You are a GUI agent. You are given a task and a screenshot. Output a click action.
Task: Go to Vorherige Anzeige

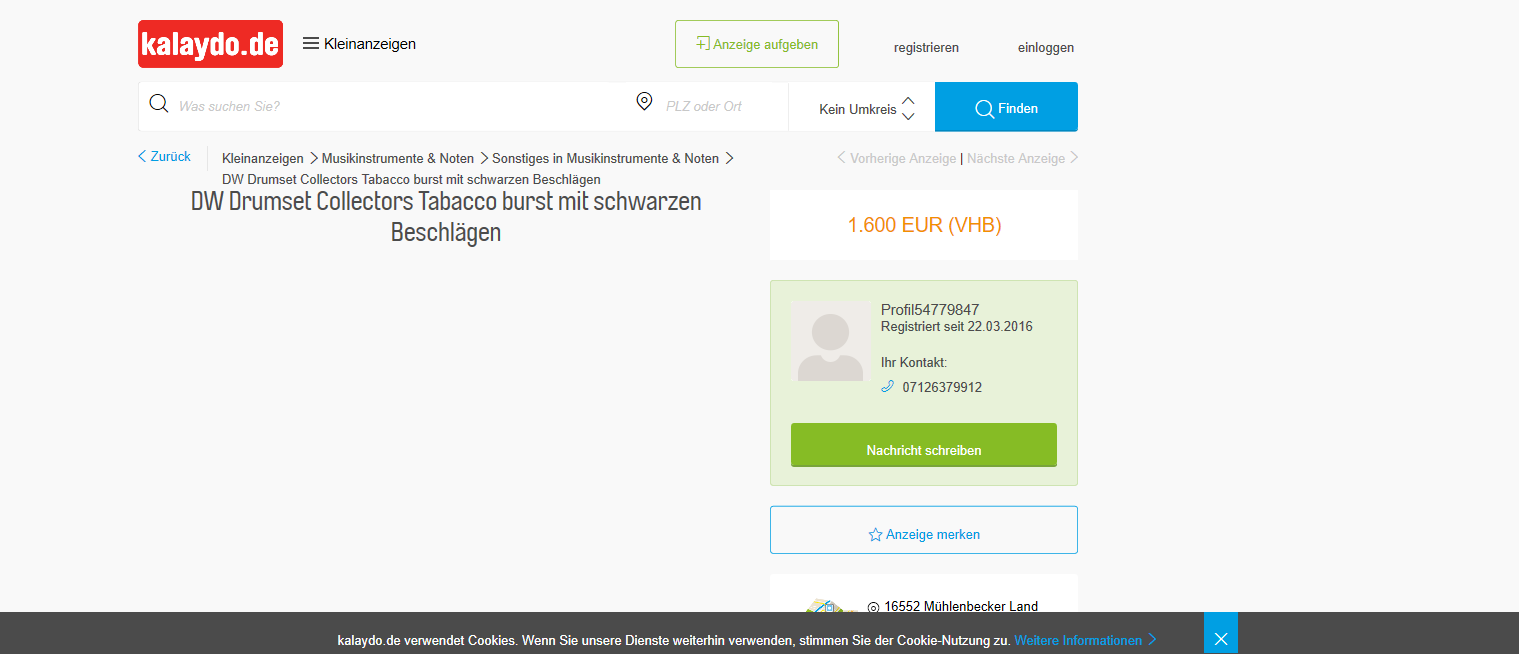tap(896, 158)
